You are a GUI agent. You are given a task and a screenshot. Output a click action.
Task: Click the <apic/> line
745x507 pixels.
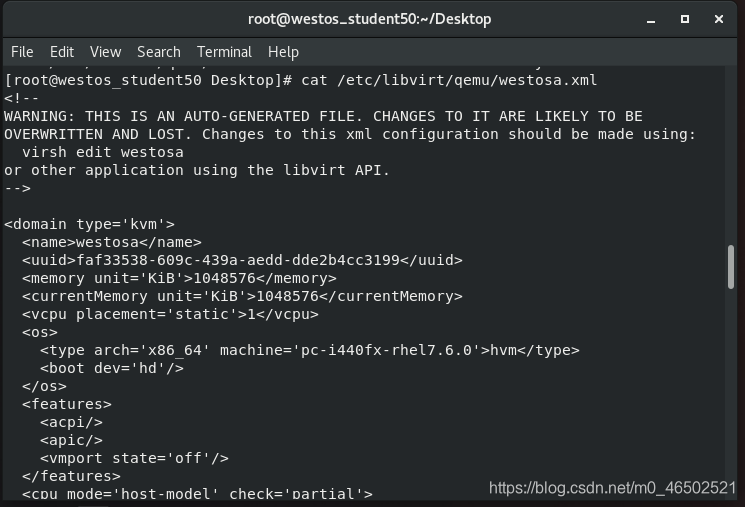click(x=71, y=440)
